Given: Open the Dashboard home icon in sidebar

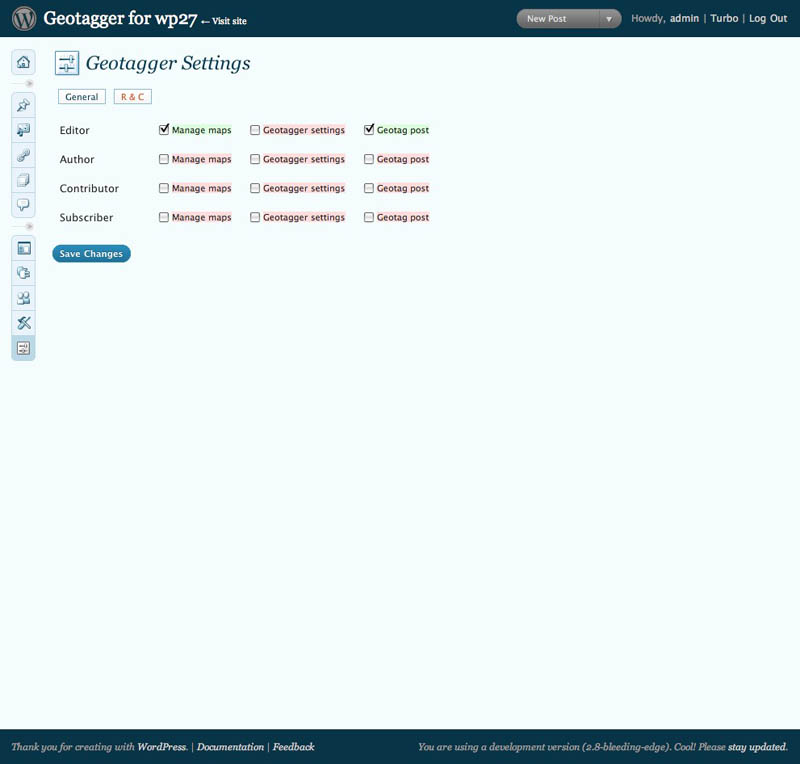Looking at the screenshot, I should point(23,62).
